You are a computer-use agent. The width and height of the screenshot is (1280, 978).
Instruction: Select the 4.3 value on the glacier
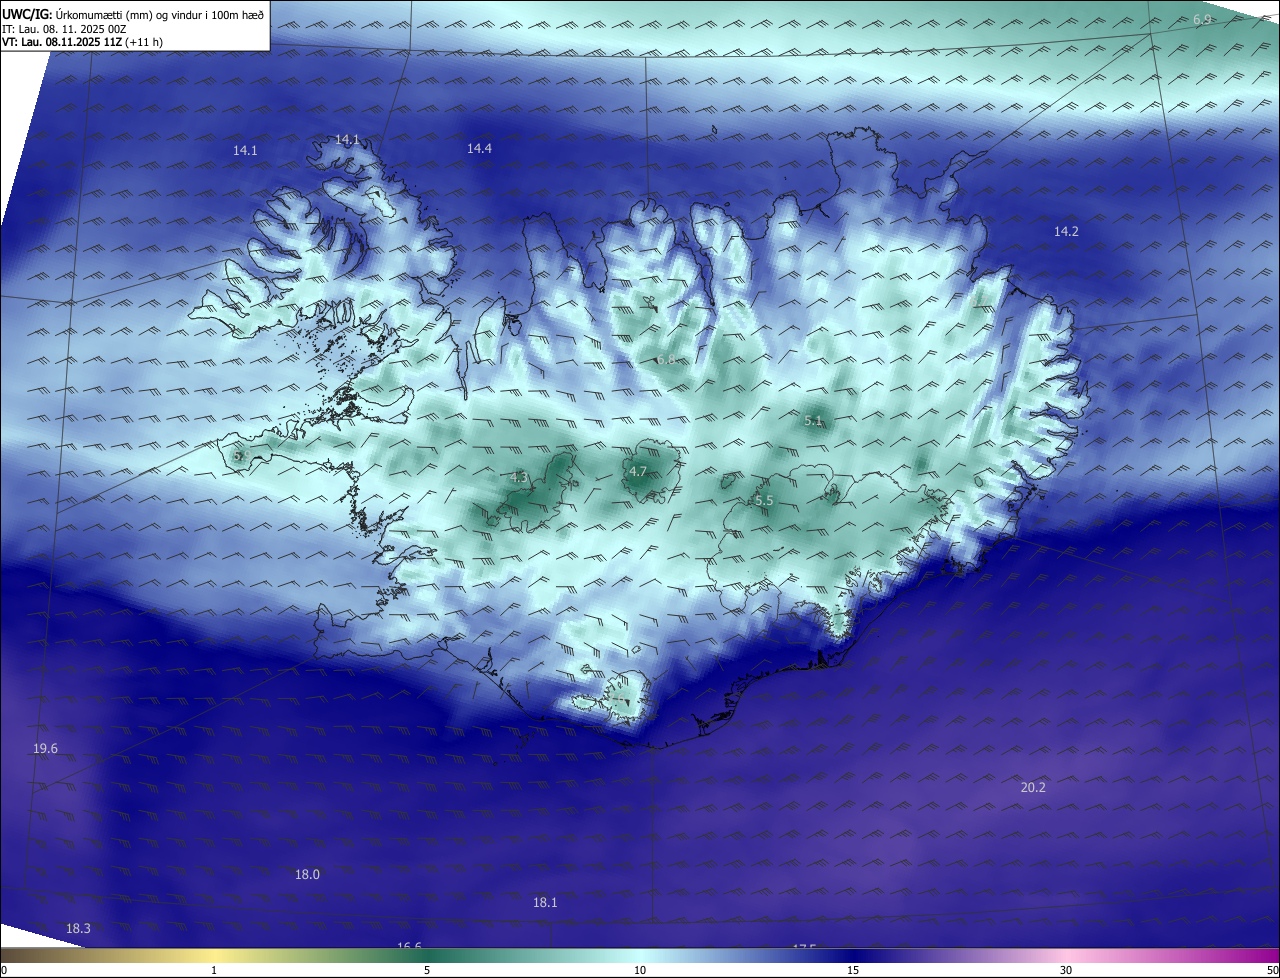point(519,478)
